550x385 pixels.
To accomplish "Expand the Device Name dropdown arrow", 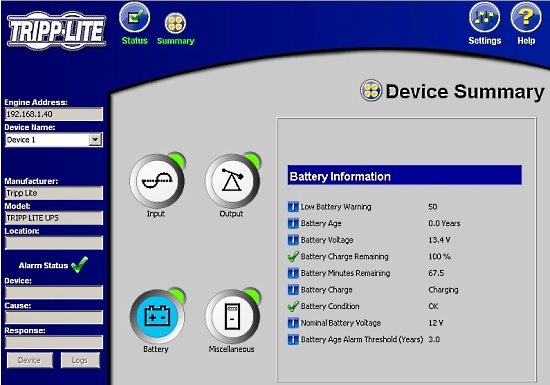I will [95, 140].
